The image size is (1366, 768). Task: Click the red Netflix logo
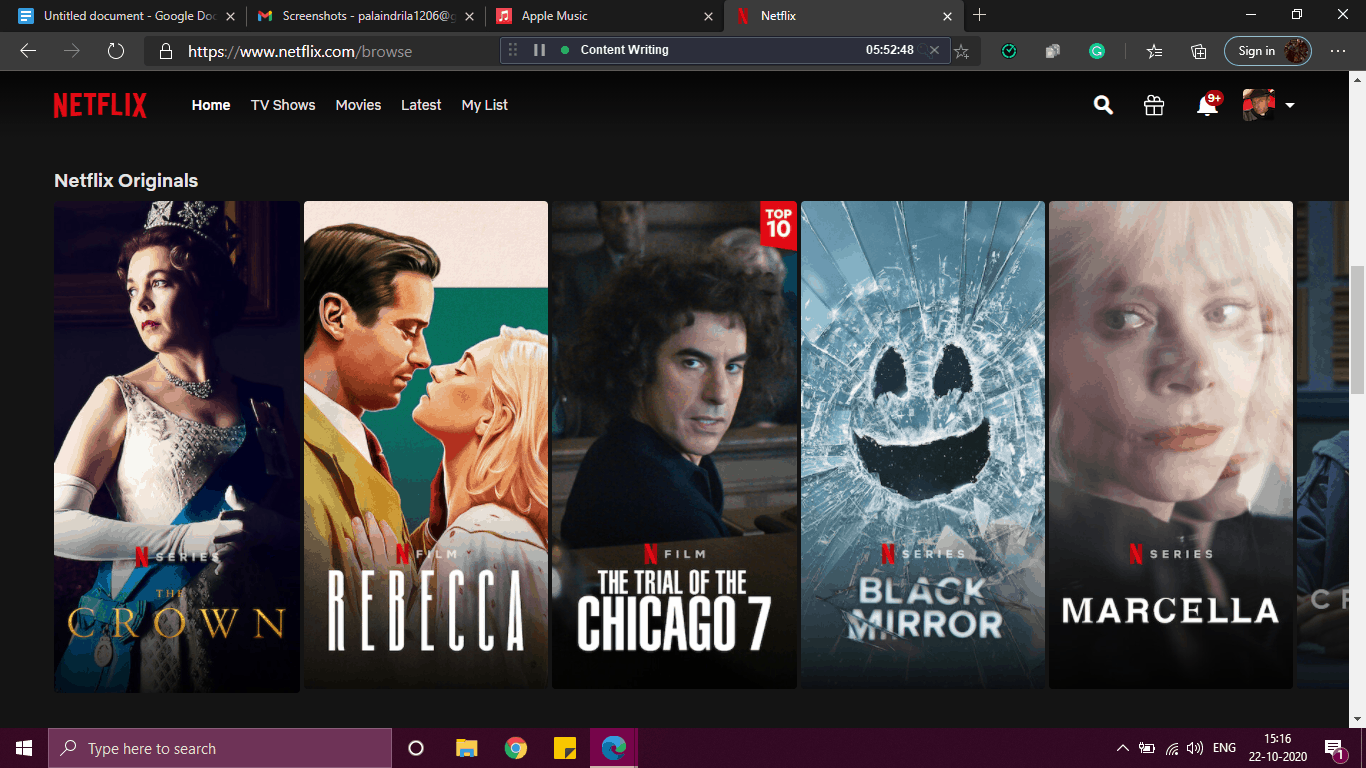tap(100, 105)
